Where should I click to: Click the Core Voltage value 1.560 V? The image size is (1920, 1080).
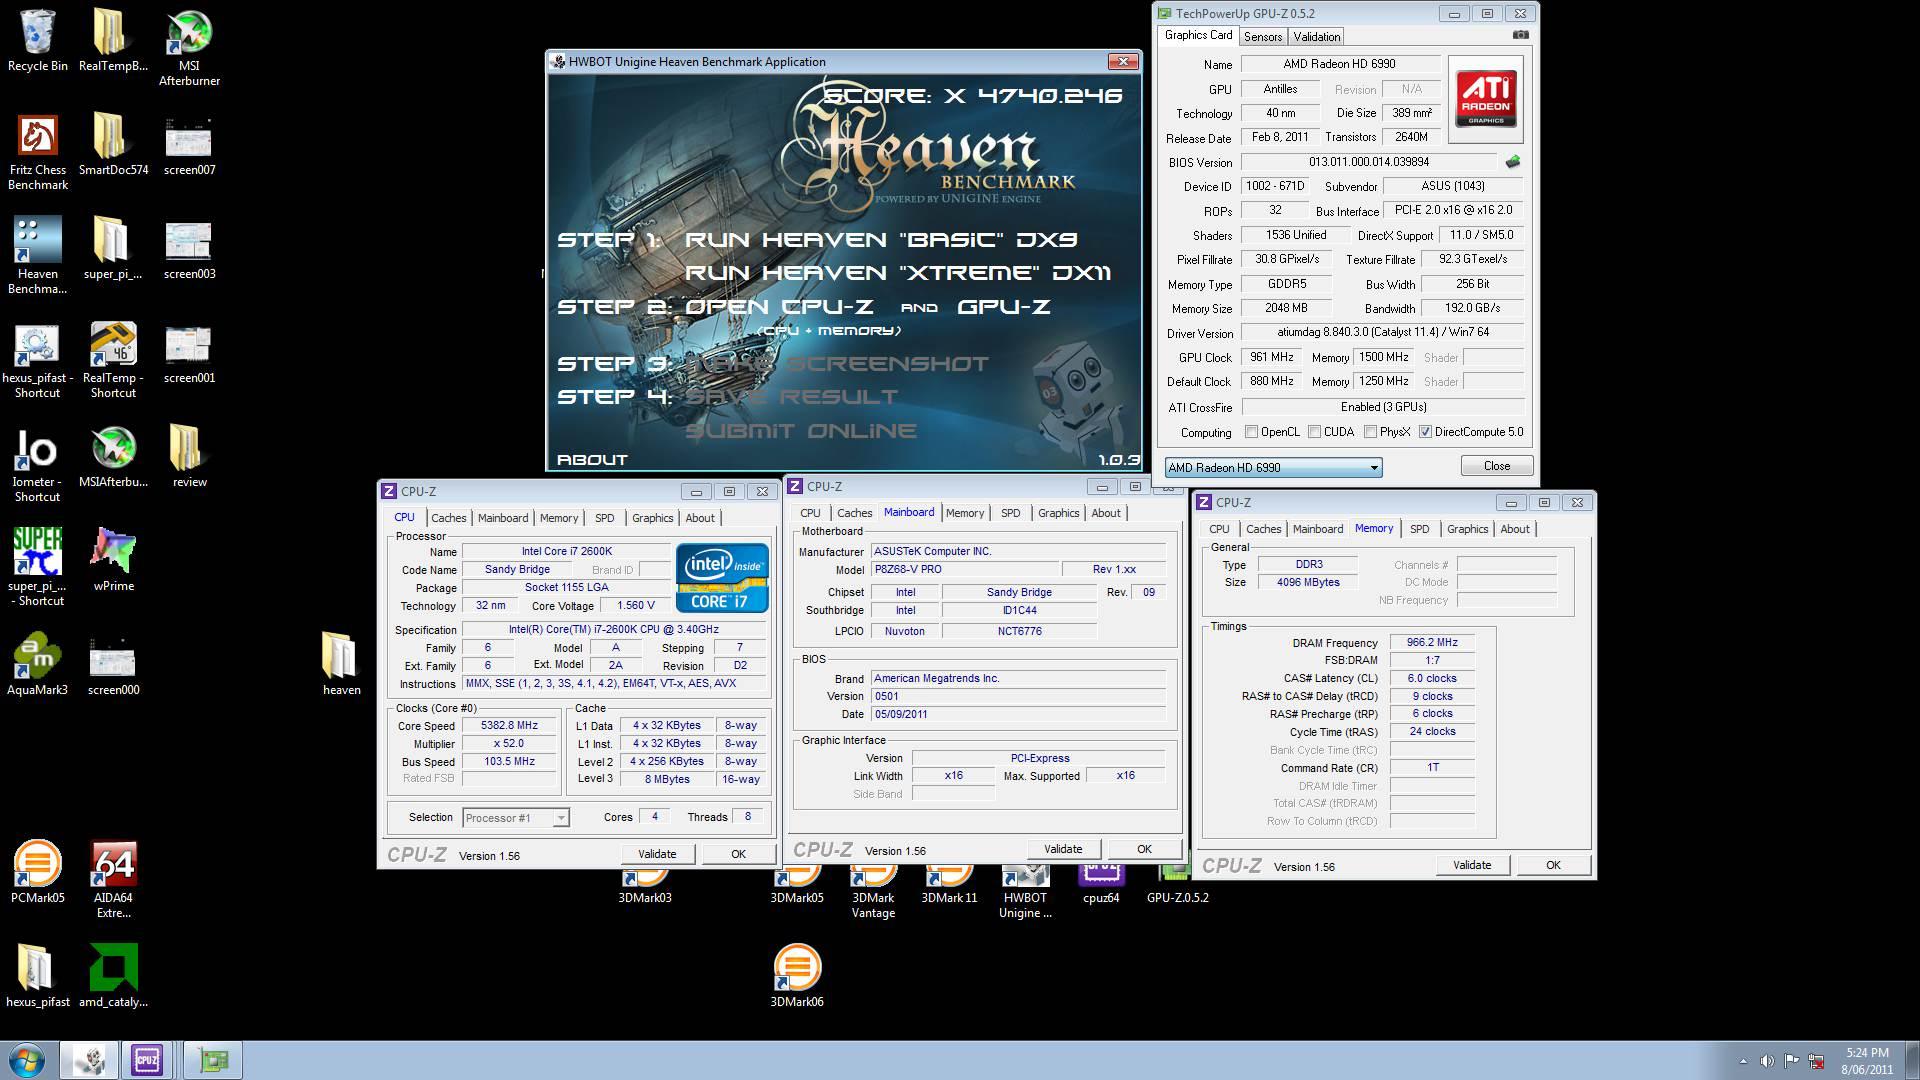(636, 606)
